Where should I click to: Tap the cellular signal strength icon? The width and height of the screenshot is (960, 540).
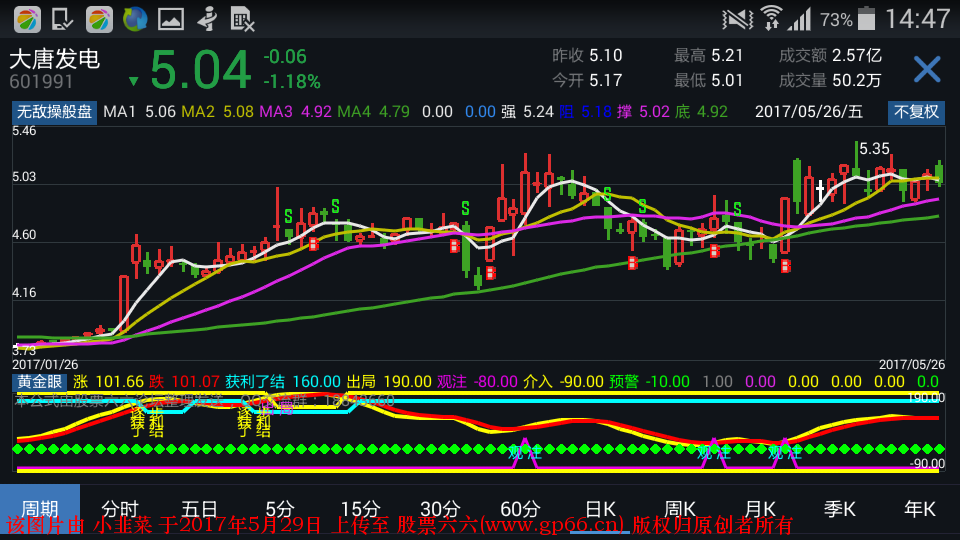pos(799,19)
